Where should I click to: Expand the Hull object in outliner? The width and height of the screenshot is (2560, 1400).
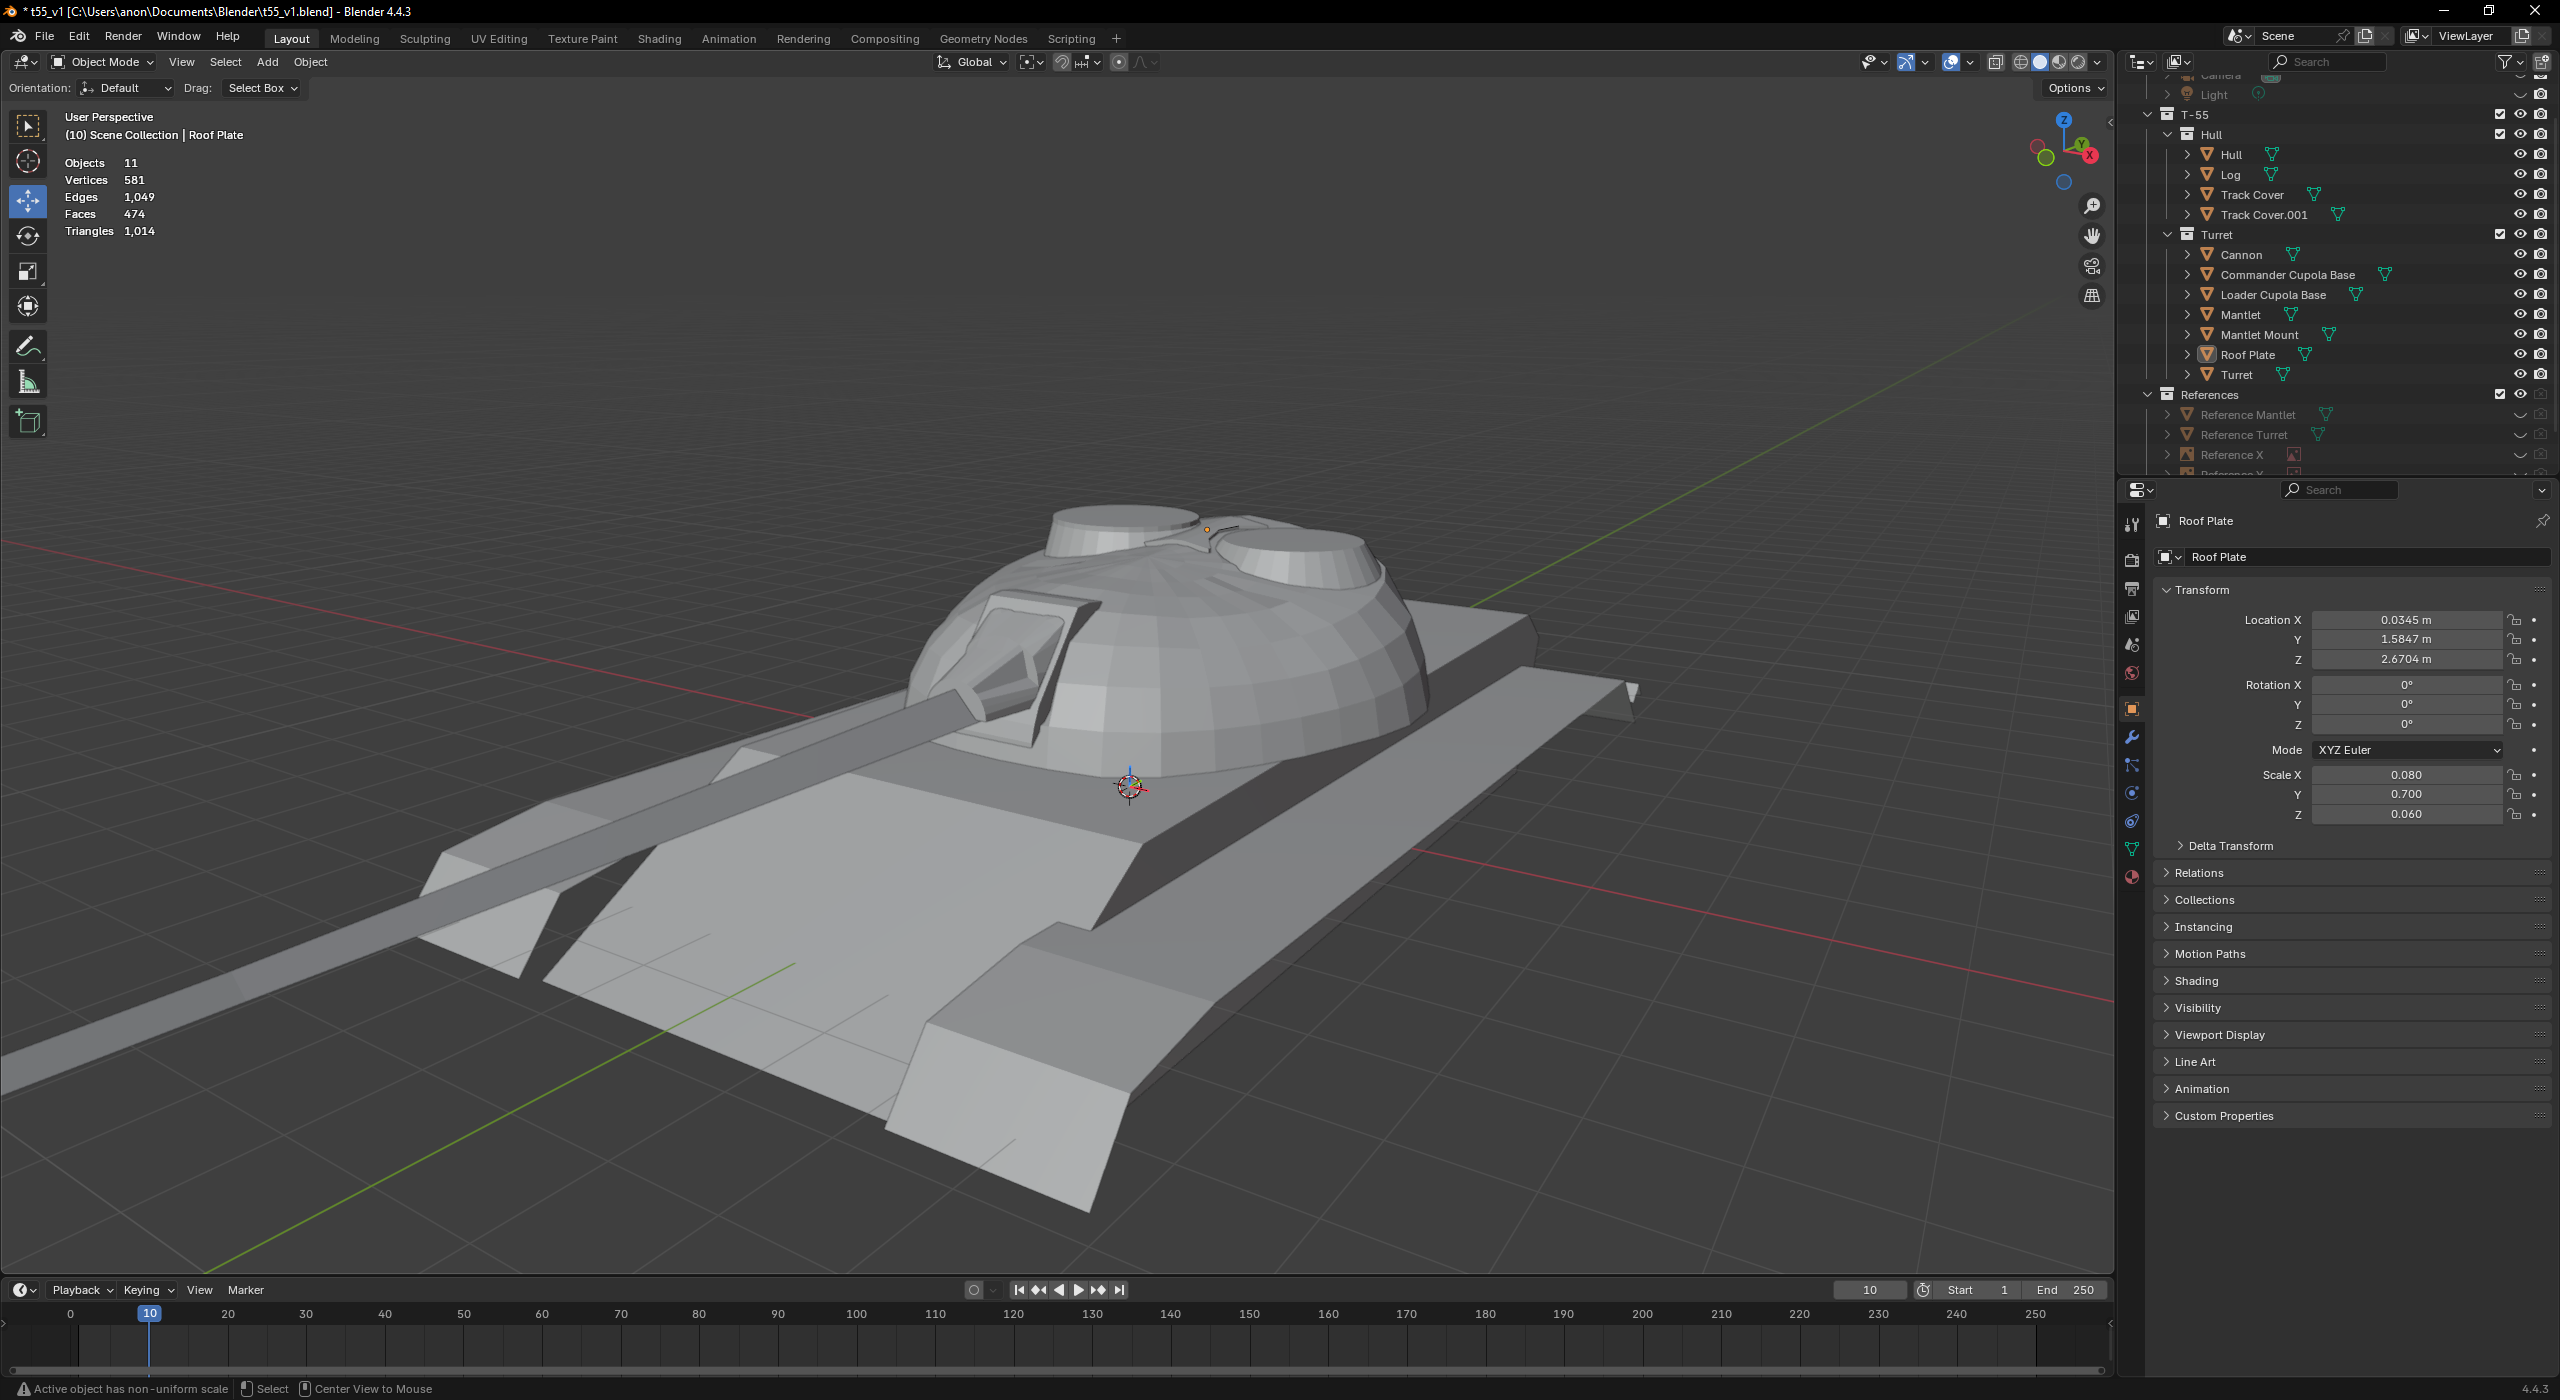click(2187, 155)
